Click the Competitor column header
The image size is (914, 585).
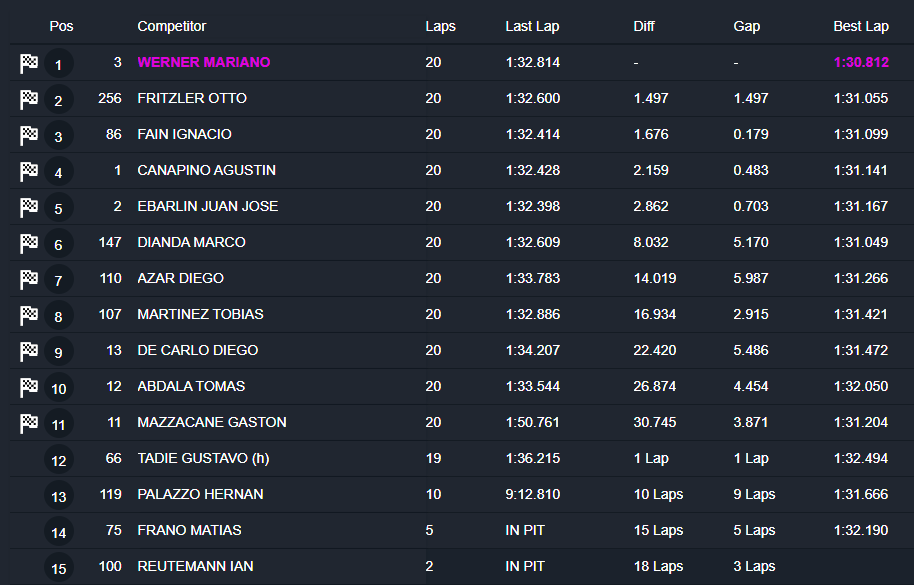[172, 26]
